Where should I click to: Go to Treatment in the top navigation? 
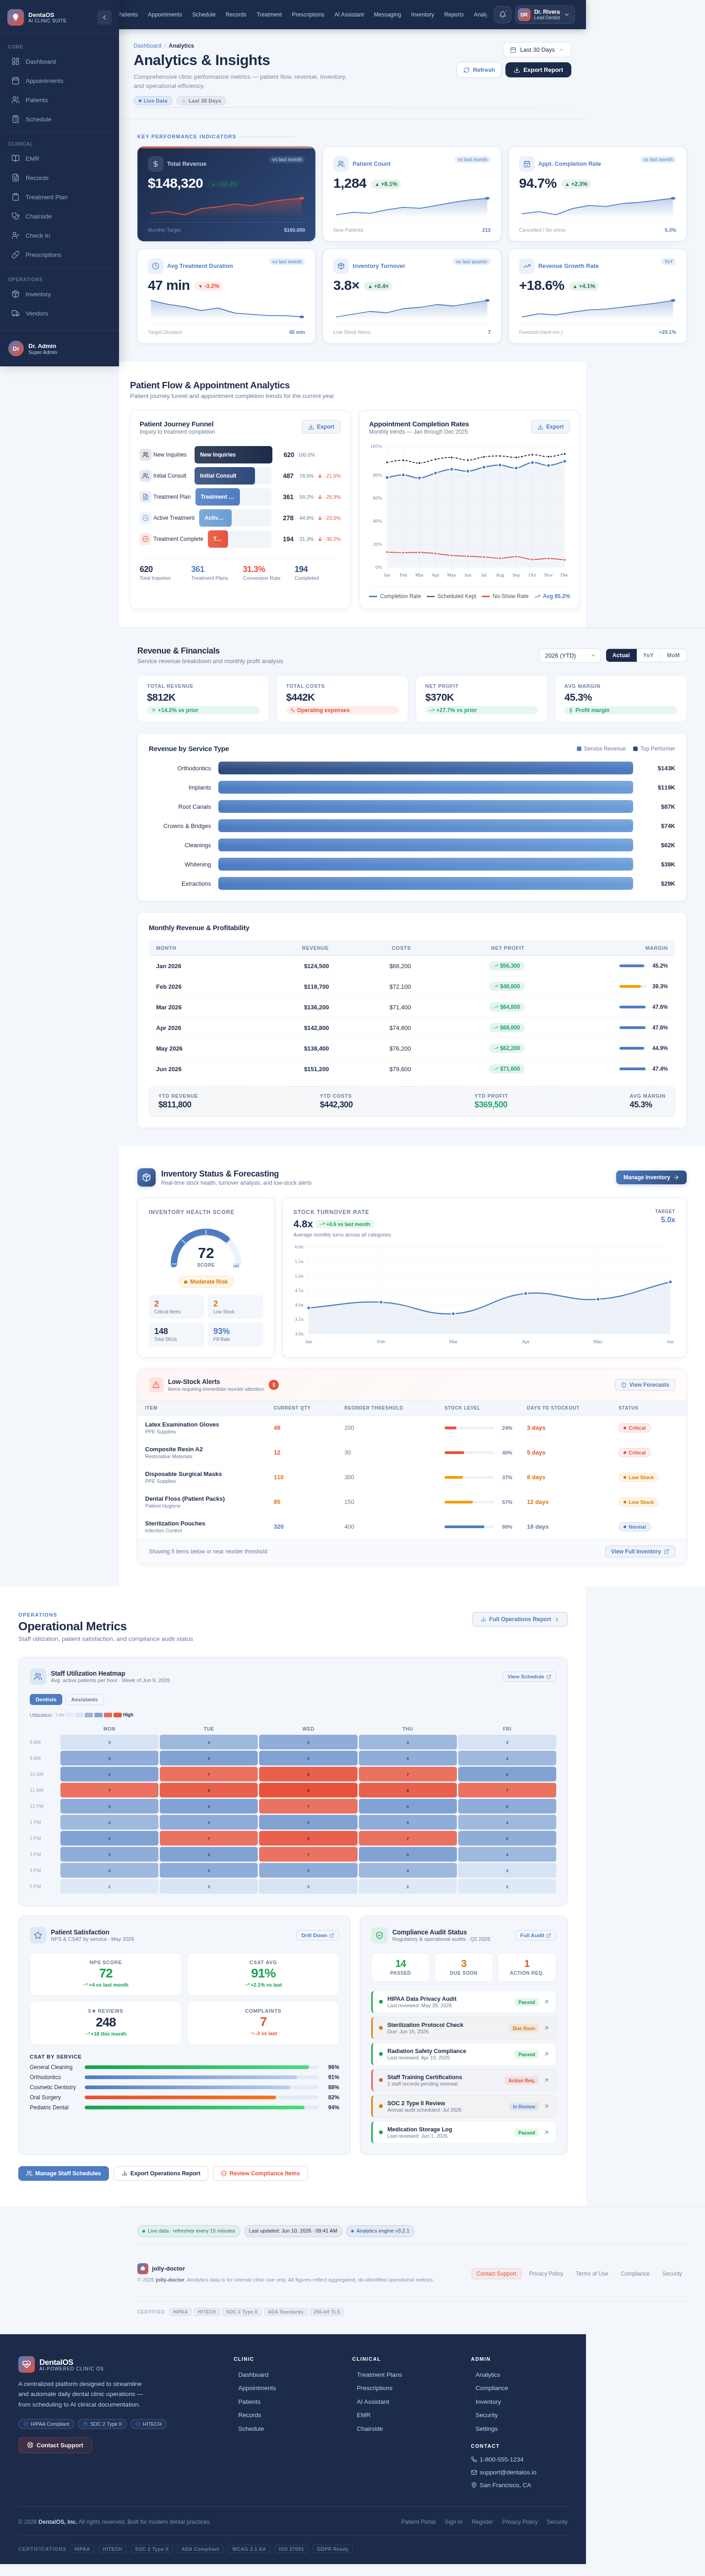(269, 14)
